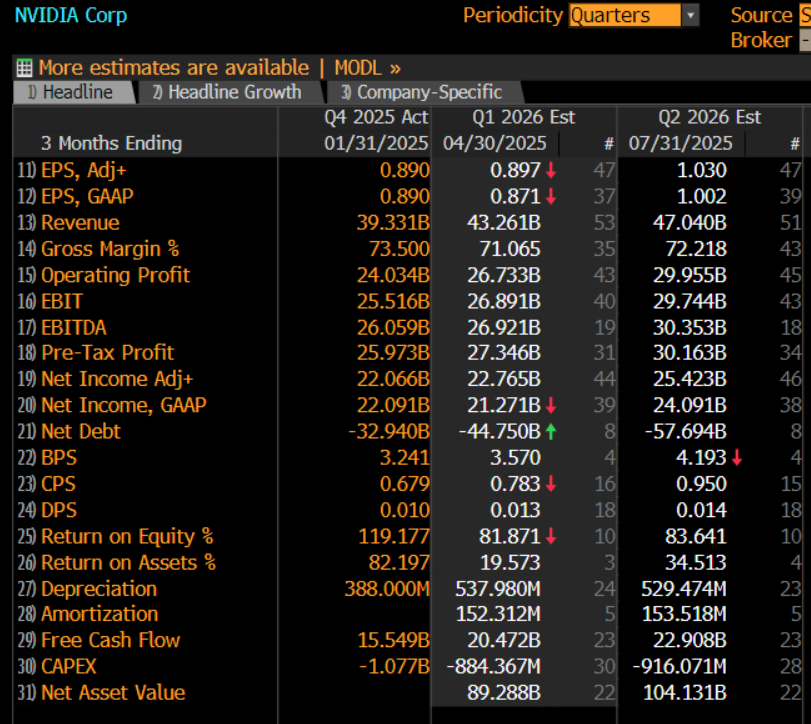This screenshot has width=811, height=724.
Task: Click the DPS row label
Action: pos(59,510)
